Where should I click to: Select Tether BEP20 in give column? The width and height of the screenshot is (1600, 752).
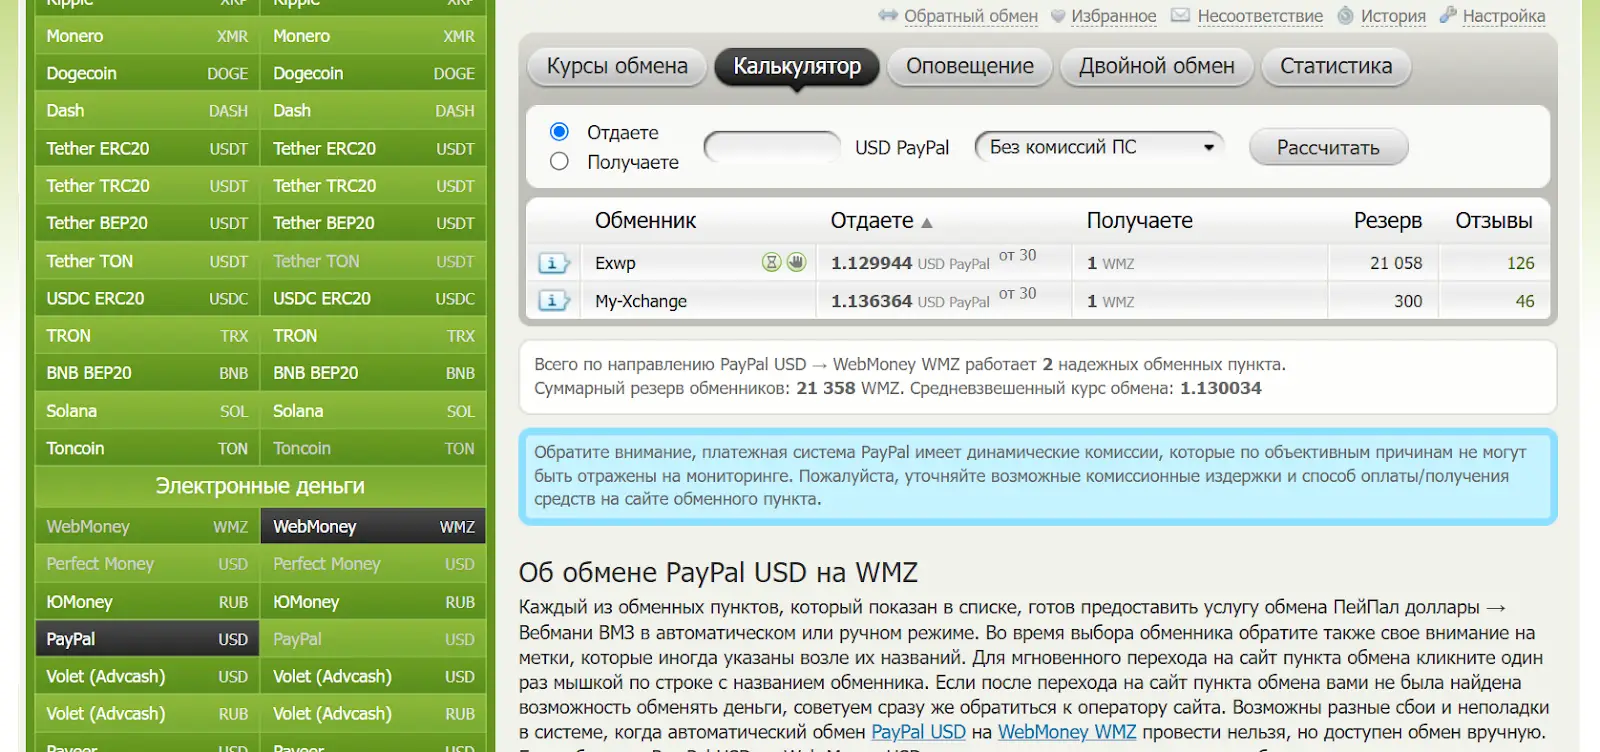(147, 223)
